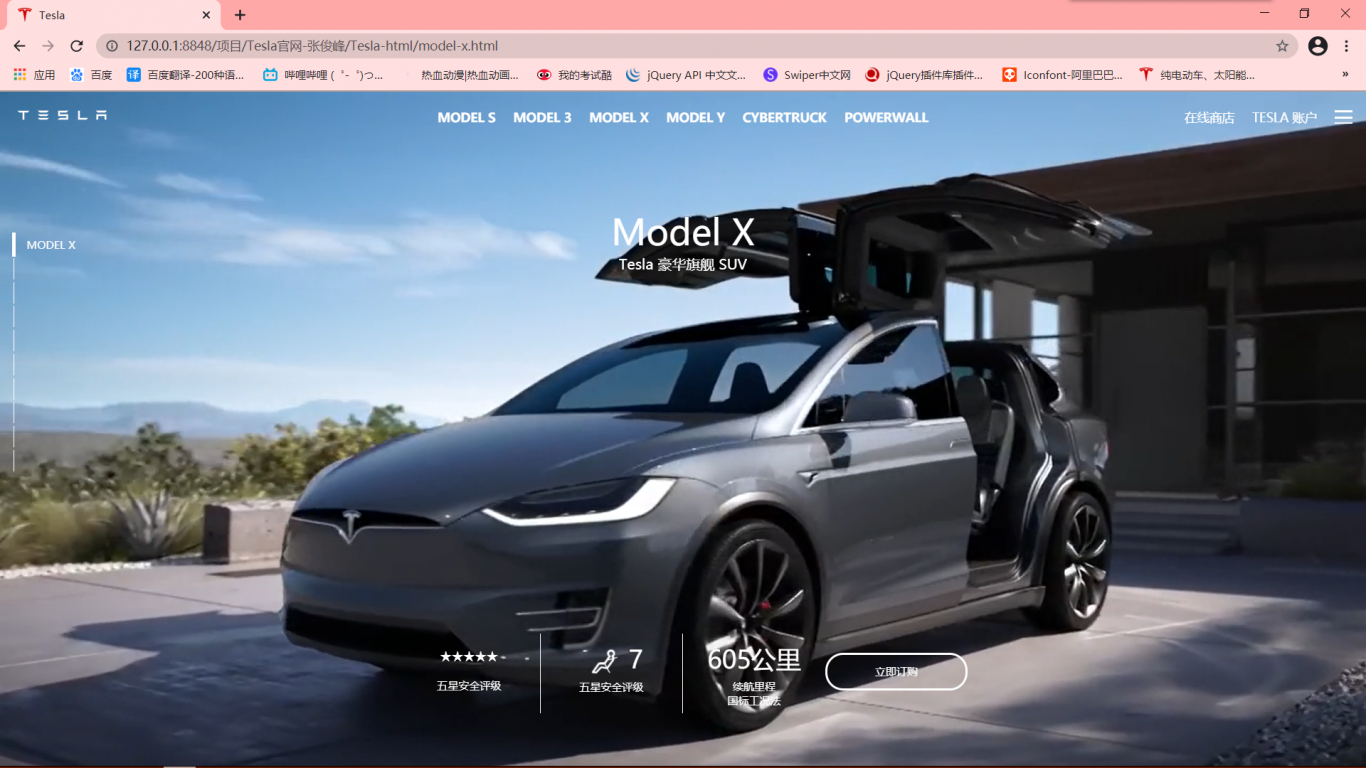Open 百度翻译 bookmark

[x=185, y=75]
